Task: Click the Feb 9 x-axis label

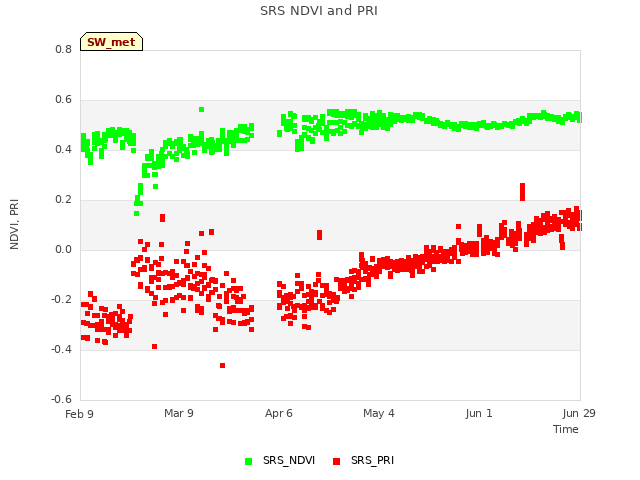Action: (x=79, y=414)
